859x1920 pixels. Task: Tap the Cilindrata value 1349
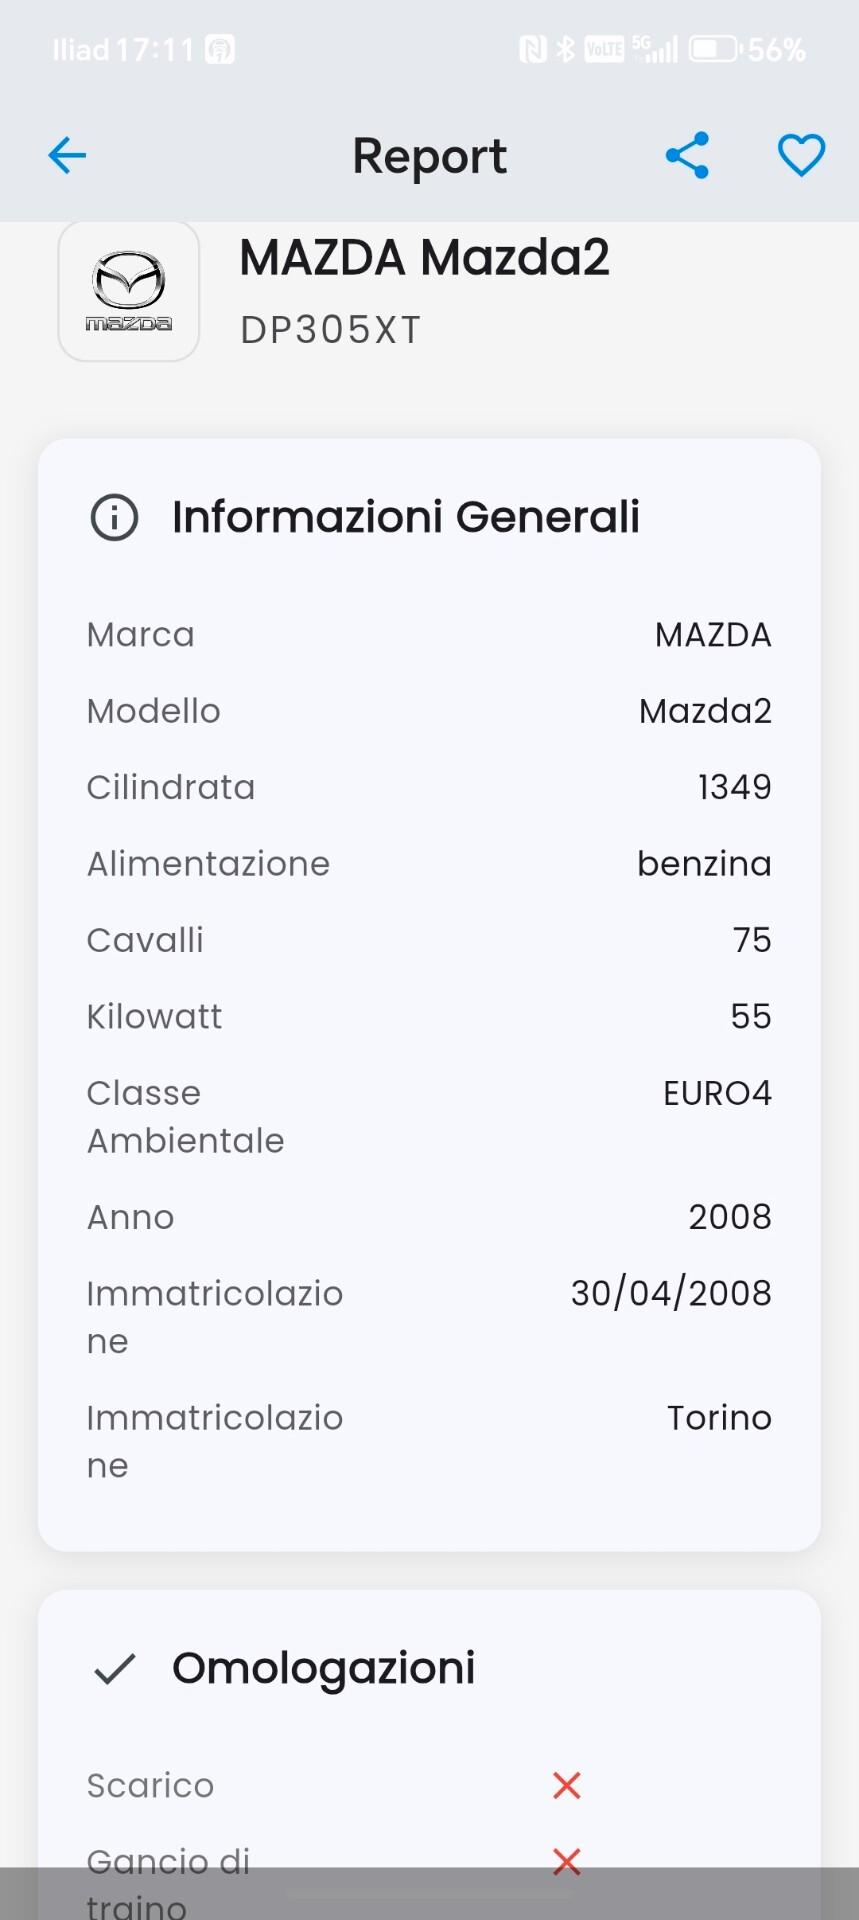[x=734, y=787]
